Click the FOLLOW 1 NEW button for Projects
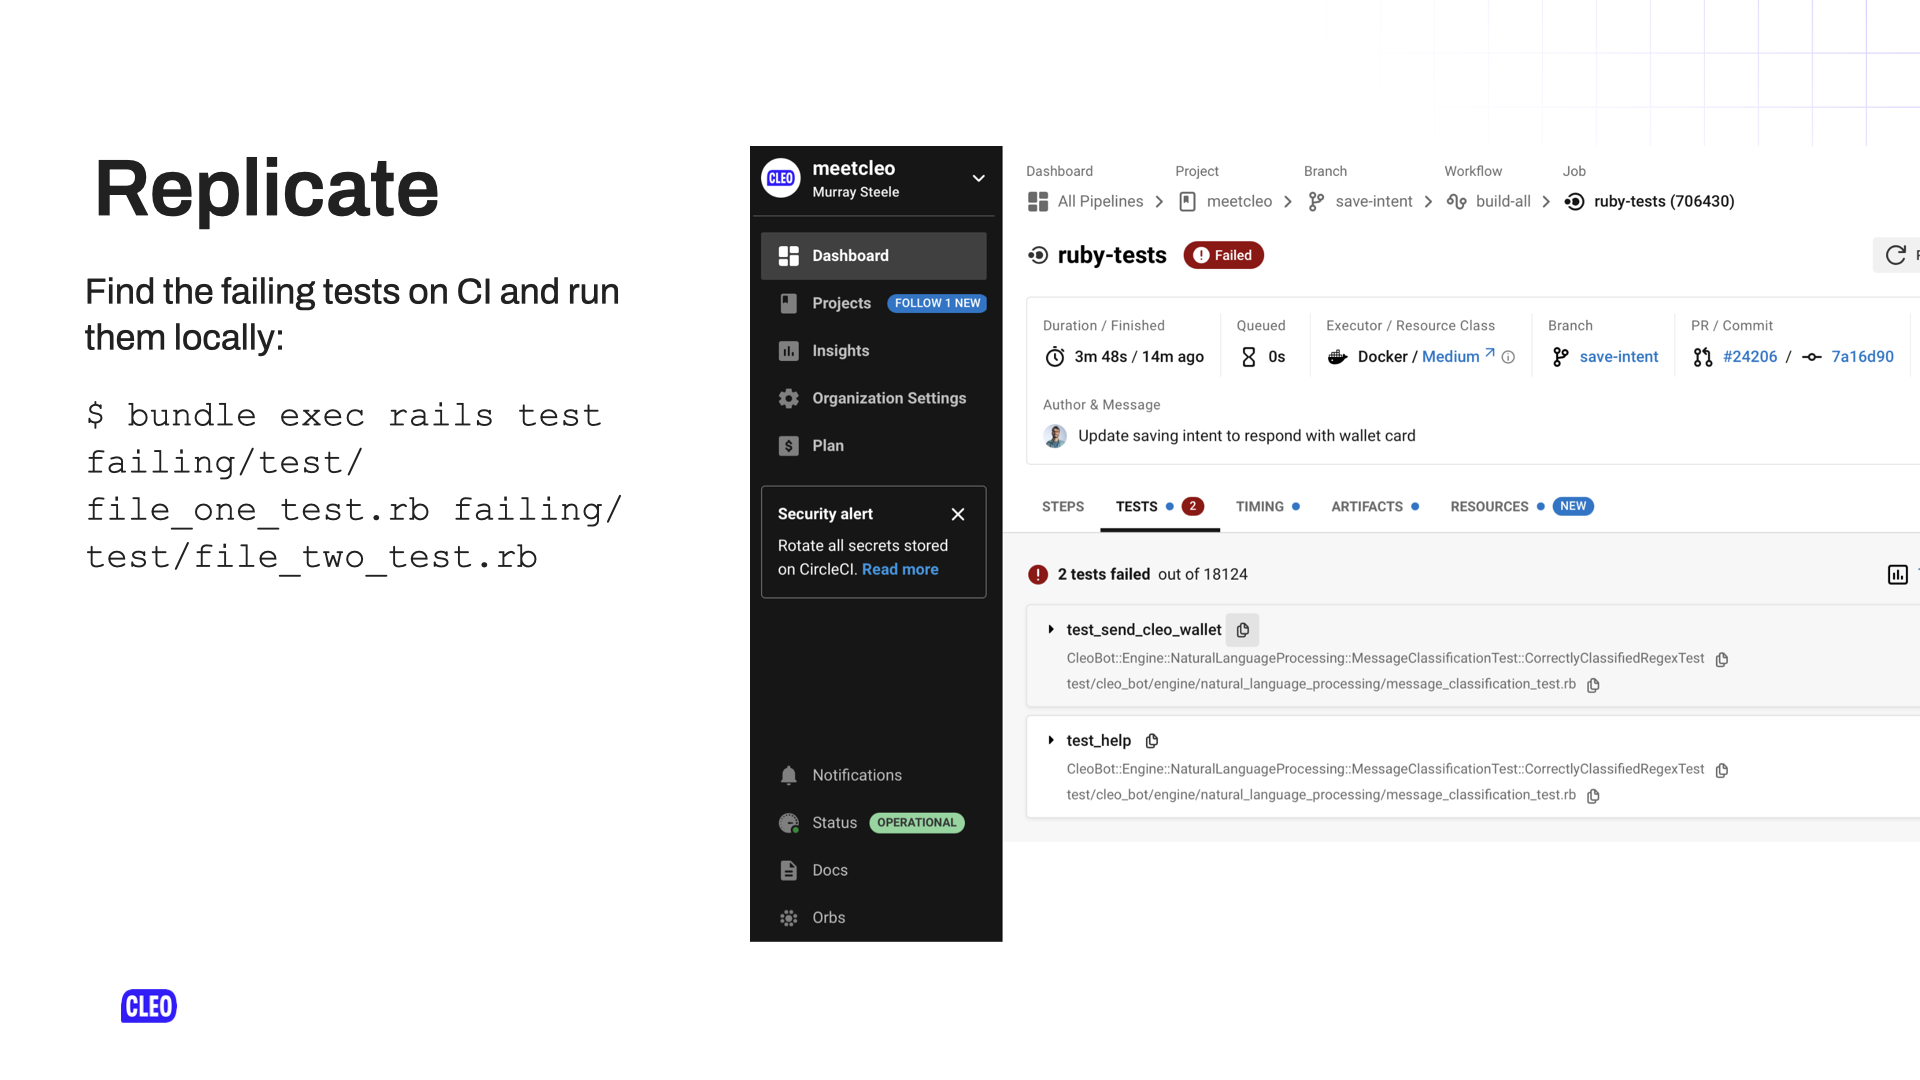Viewport: 1920px width, 1080px height. pyautogui.click(x=938, y=303)
